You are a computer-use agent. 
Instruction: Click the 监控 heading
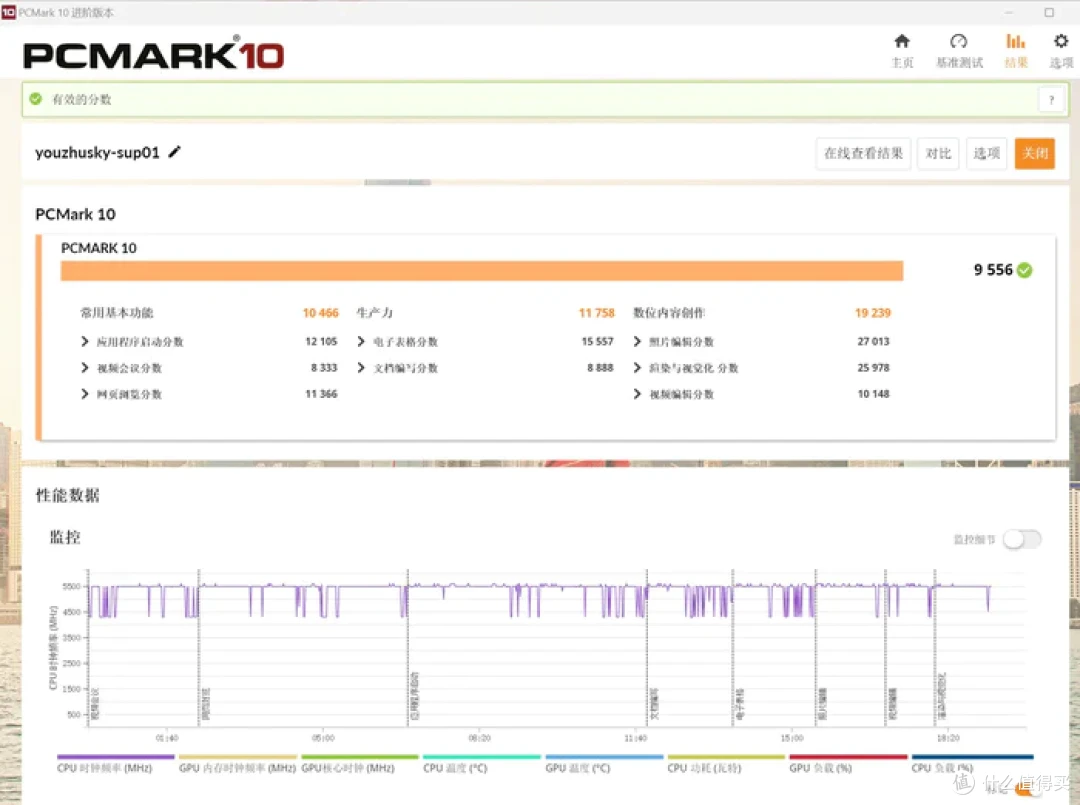tap(65, 537)
